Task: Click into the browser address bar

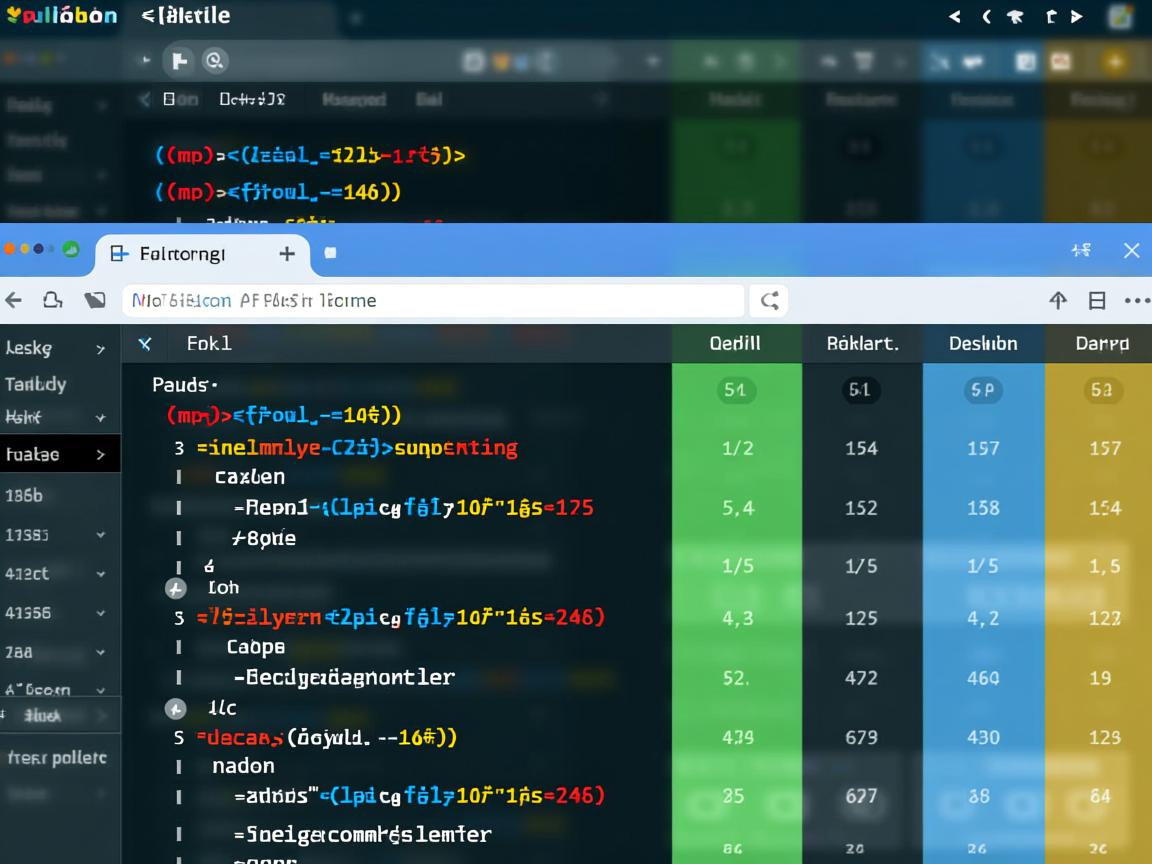Action: [x=435, y=300]
